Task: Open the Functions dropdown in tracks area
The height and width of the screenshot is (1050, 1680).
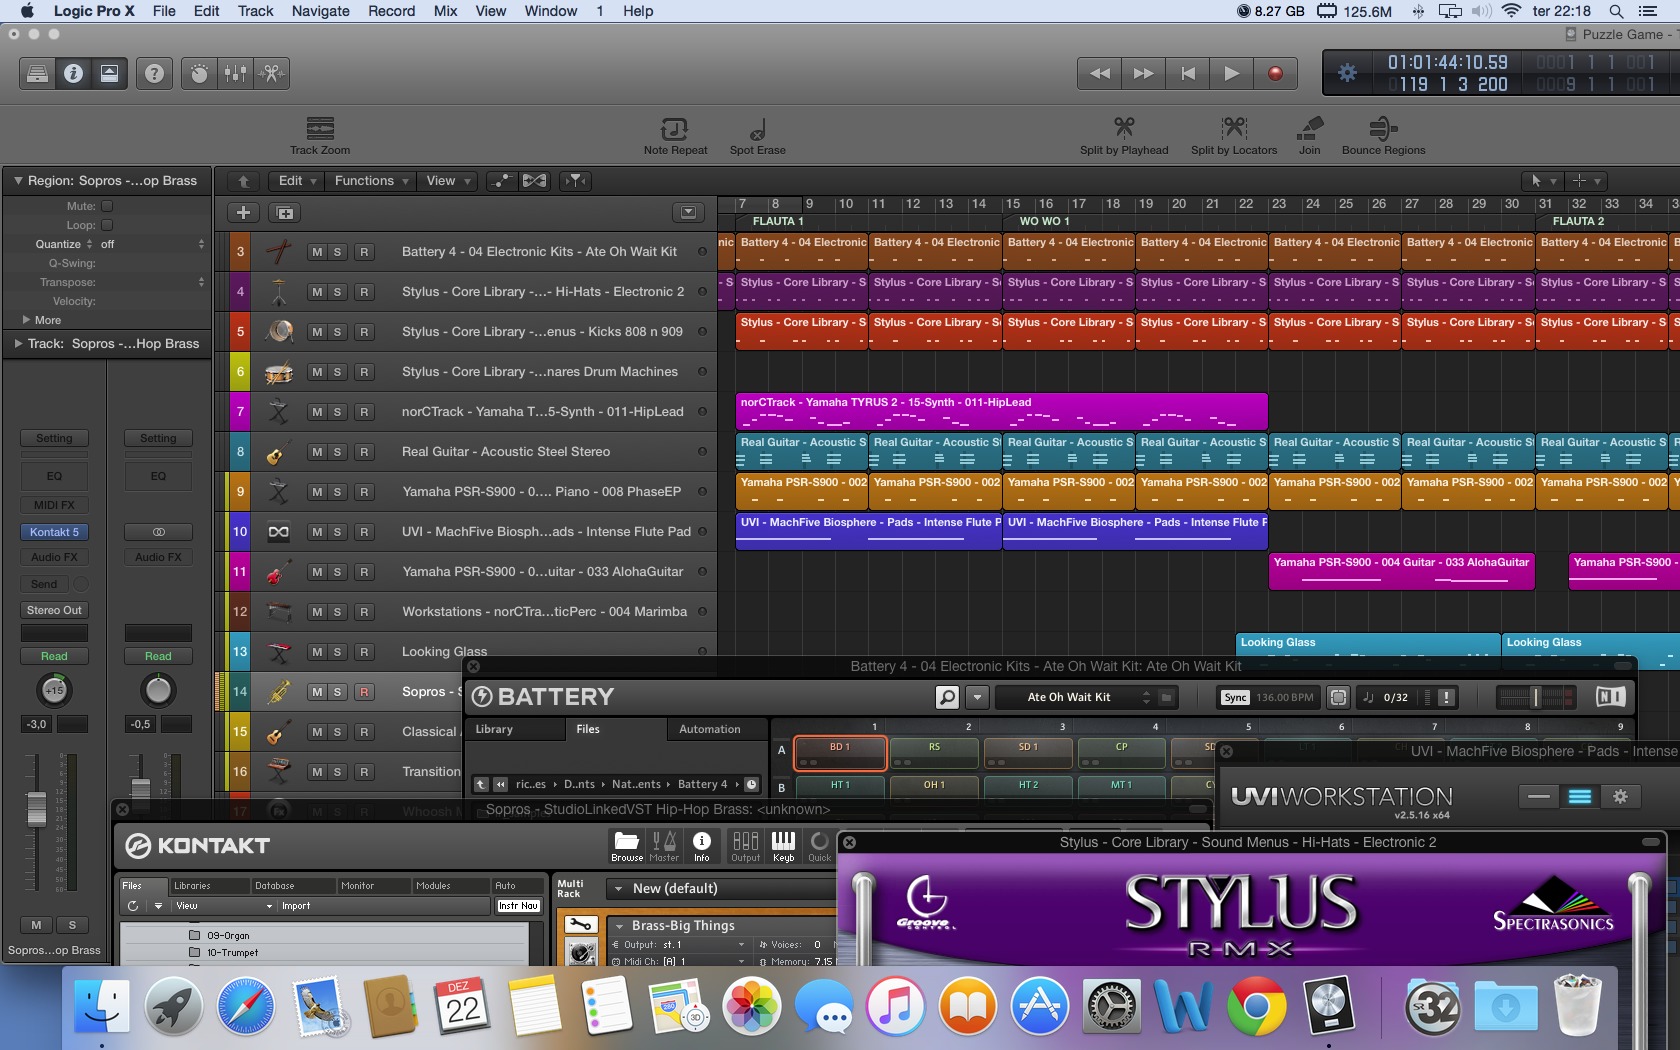Action: pos(371,181)
